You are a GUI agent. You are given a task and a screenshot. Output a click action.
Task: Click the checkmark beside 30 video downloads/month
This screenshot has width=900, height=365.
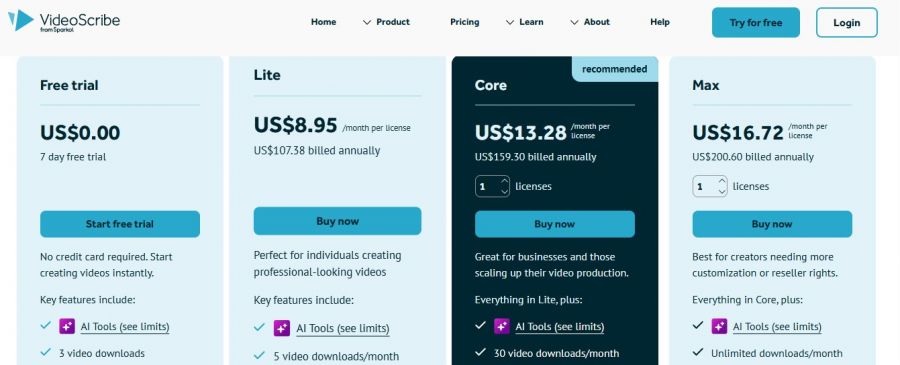pyautogui.click(x=480, y=352)
